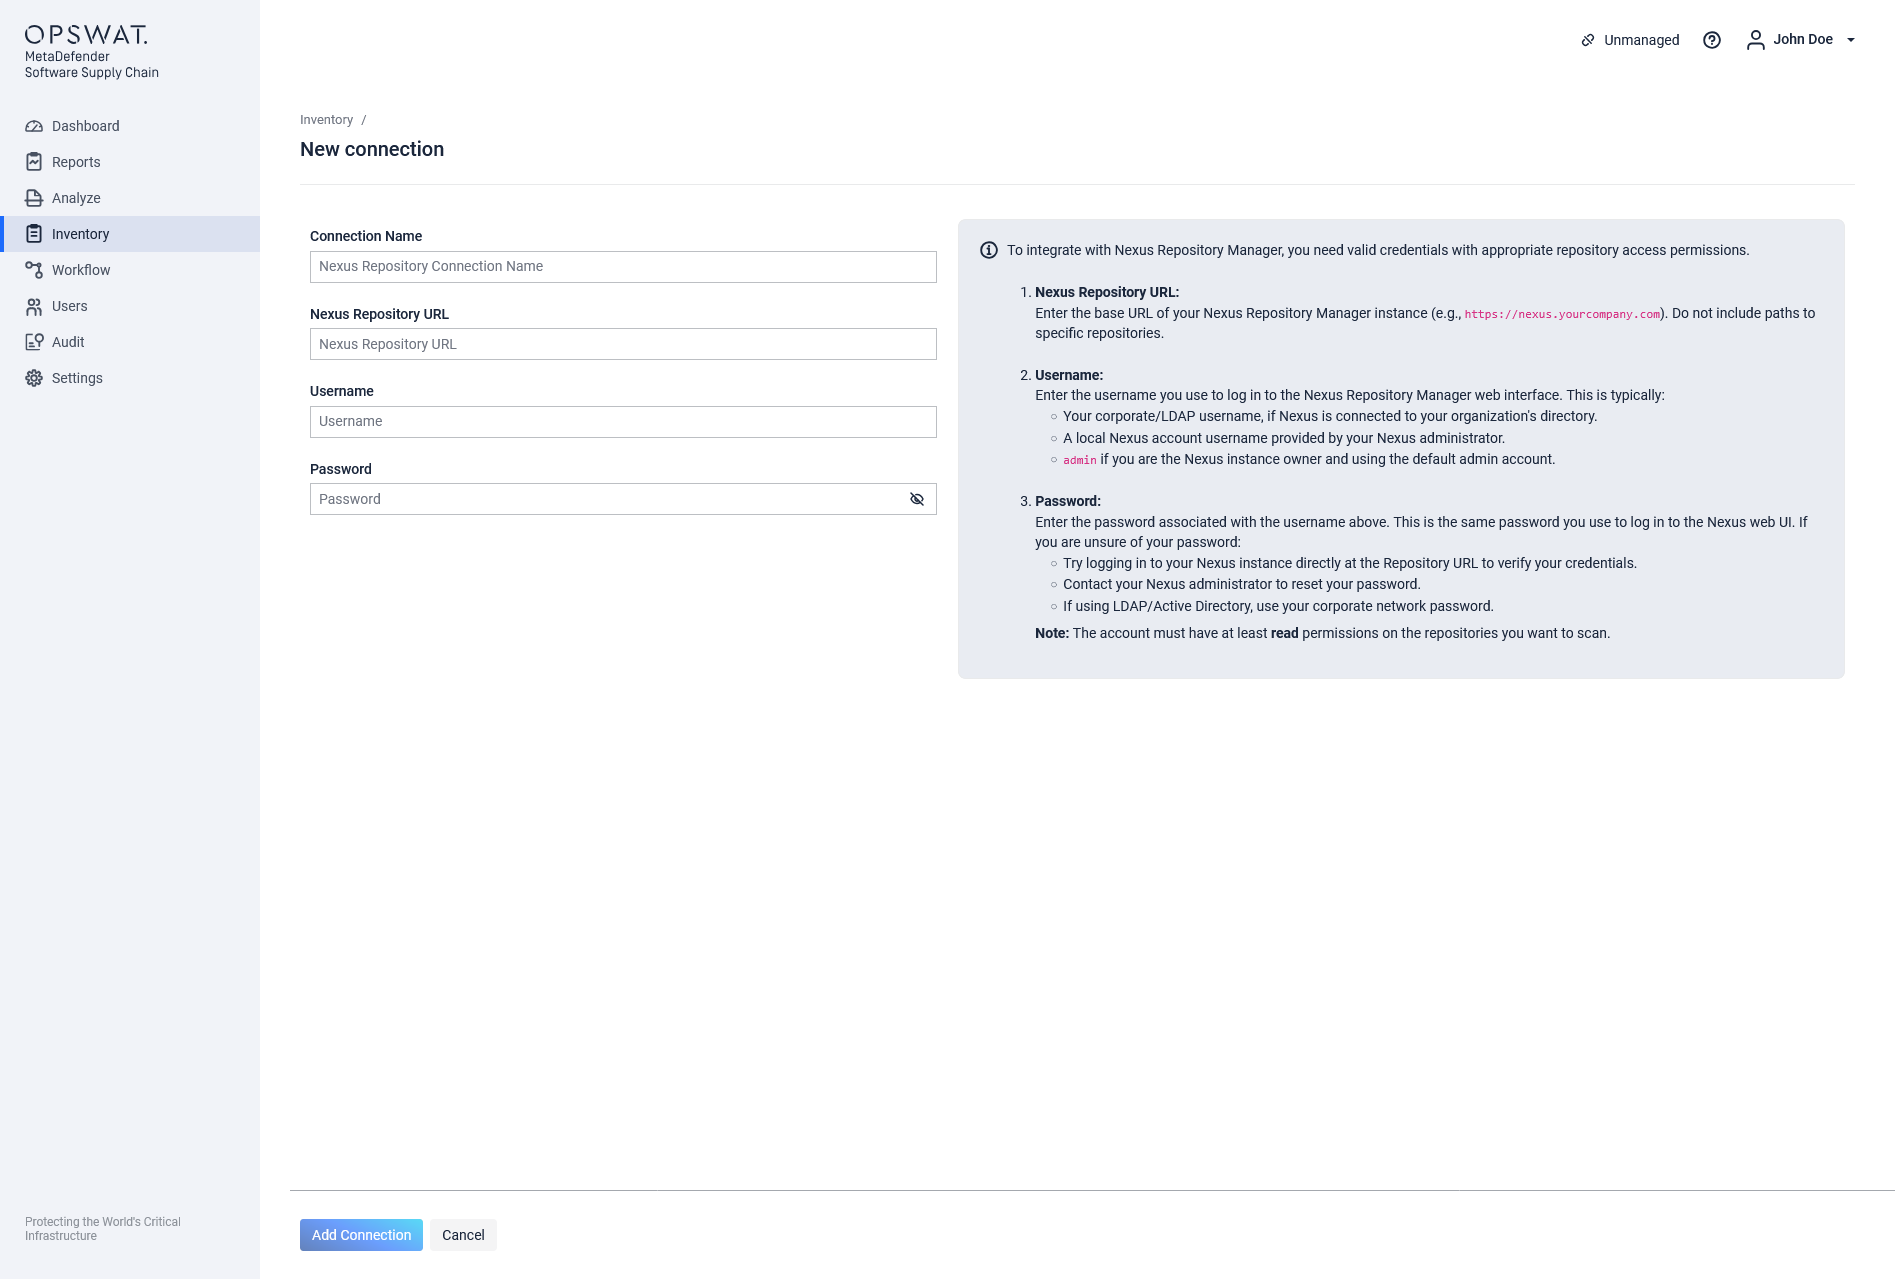Click the Reports chart icon

(x=34, y=162)
